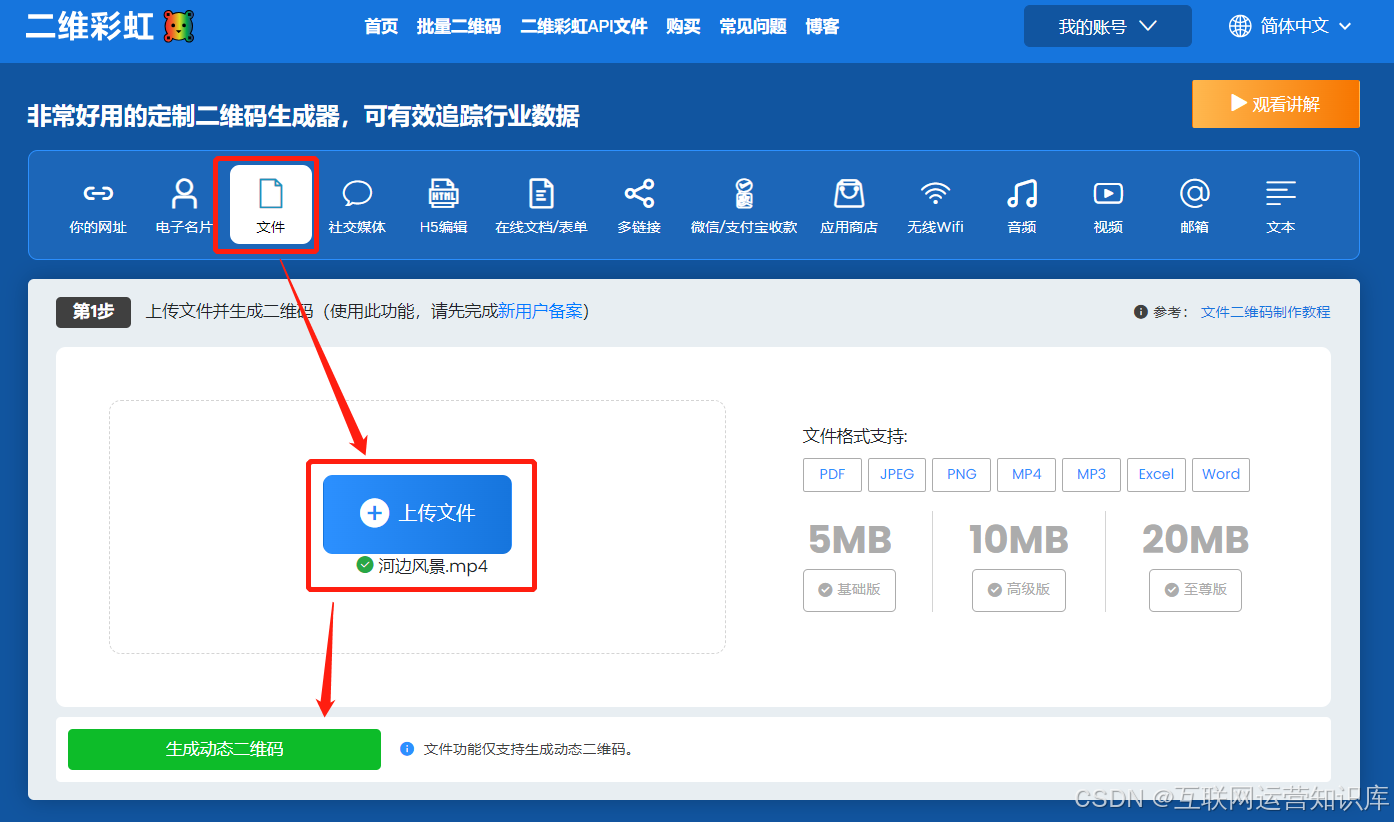Click the PDF format tag
The width and height of the screenshot is (1394, 822).
[x=832, y=475]
